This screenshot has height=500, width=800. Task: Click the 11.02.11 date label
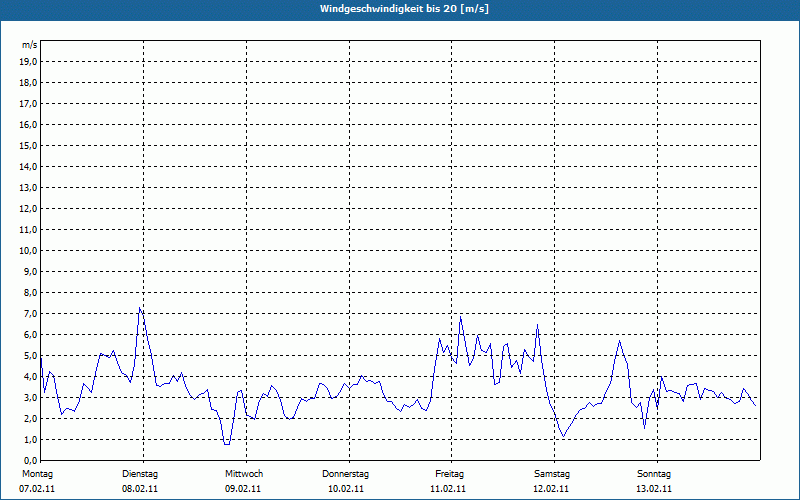coord(448,489)
